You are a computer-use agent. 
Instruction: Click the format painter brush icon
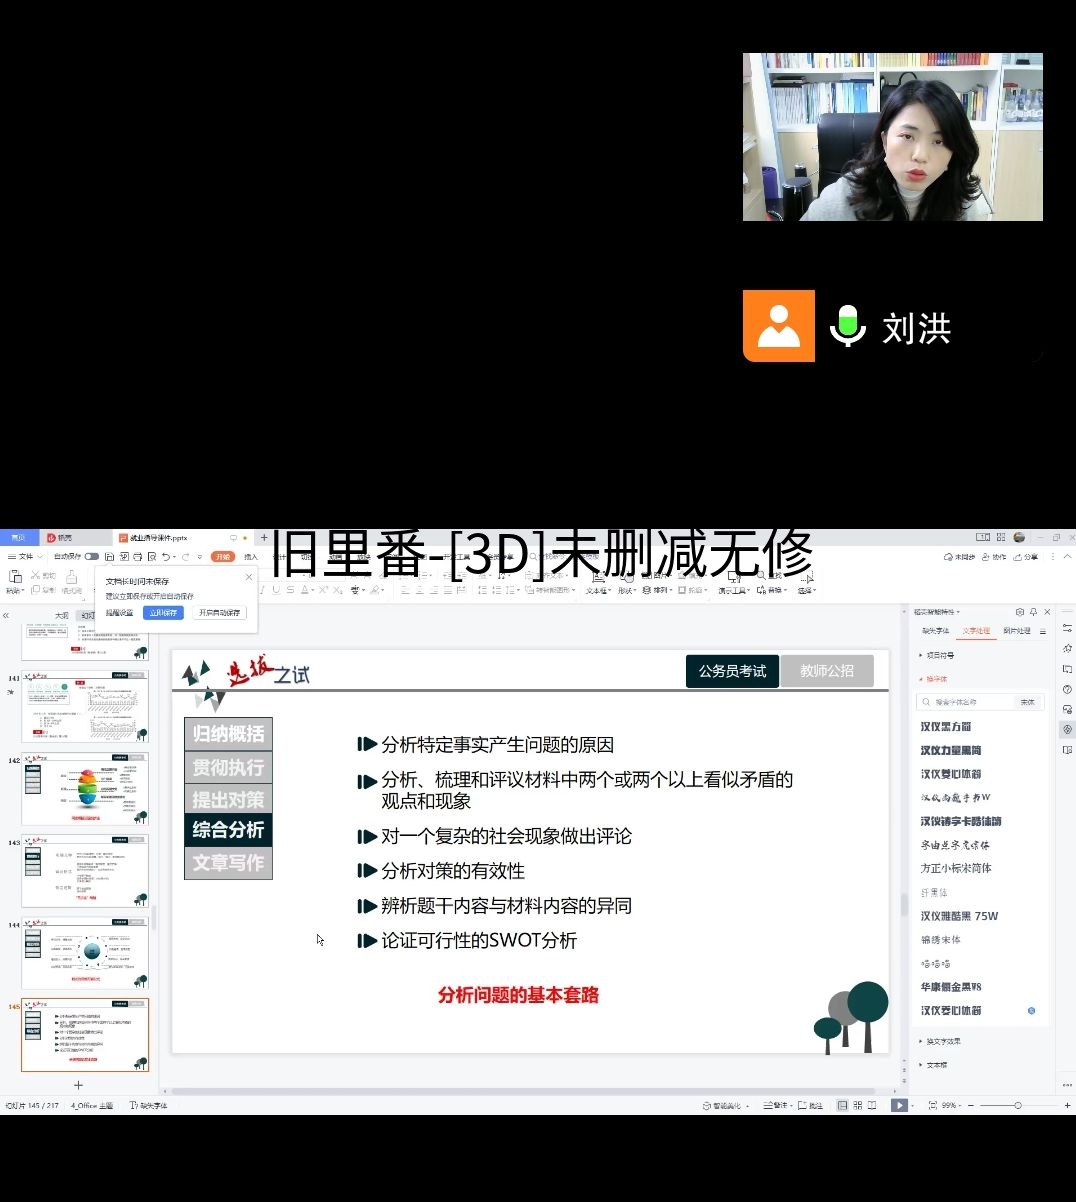[71, 576]
